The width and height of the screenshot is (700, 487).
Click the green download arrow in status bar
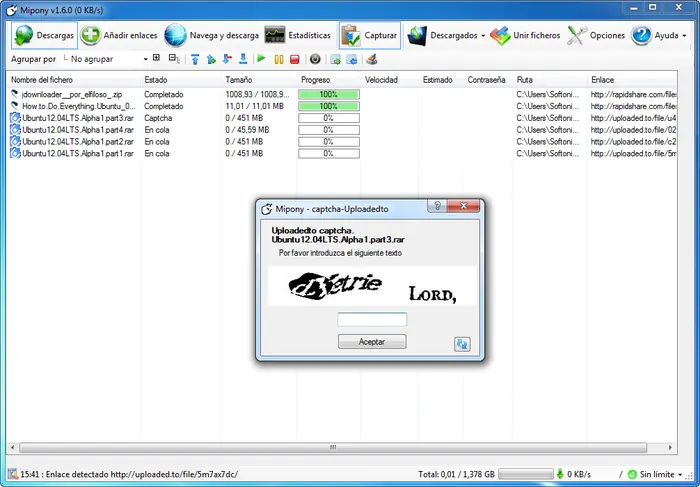[x=560, y=474]
